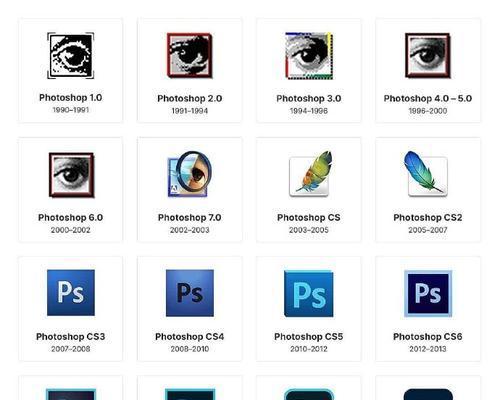Image resolution: width=500 pixels, height=400 pixels.
Task: Click the "Photoshop CS5" label
Action: pyautogui.click(x=309, y=337)
